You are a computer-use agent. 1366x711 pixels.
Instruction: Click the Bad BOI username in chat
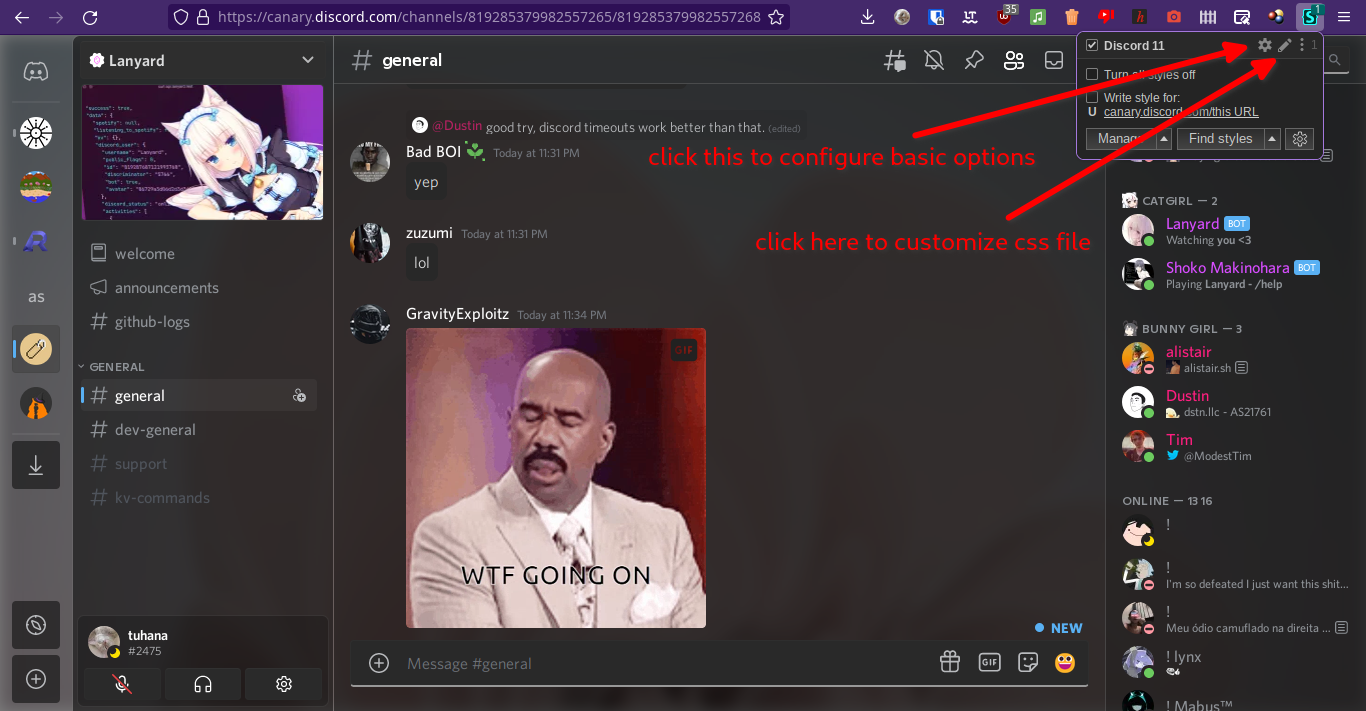click(x=433, y=152)
